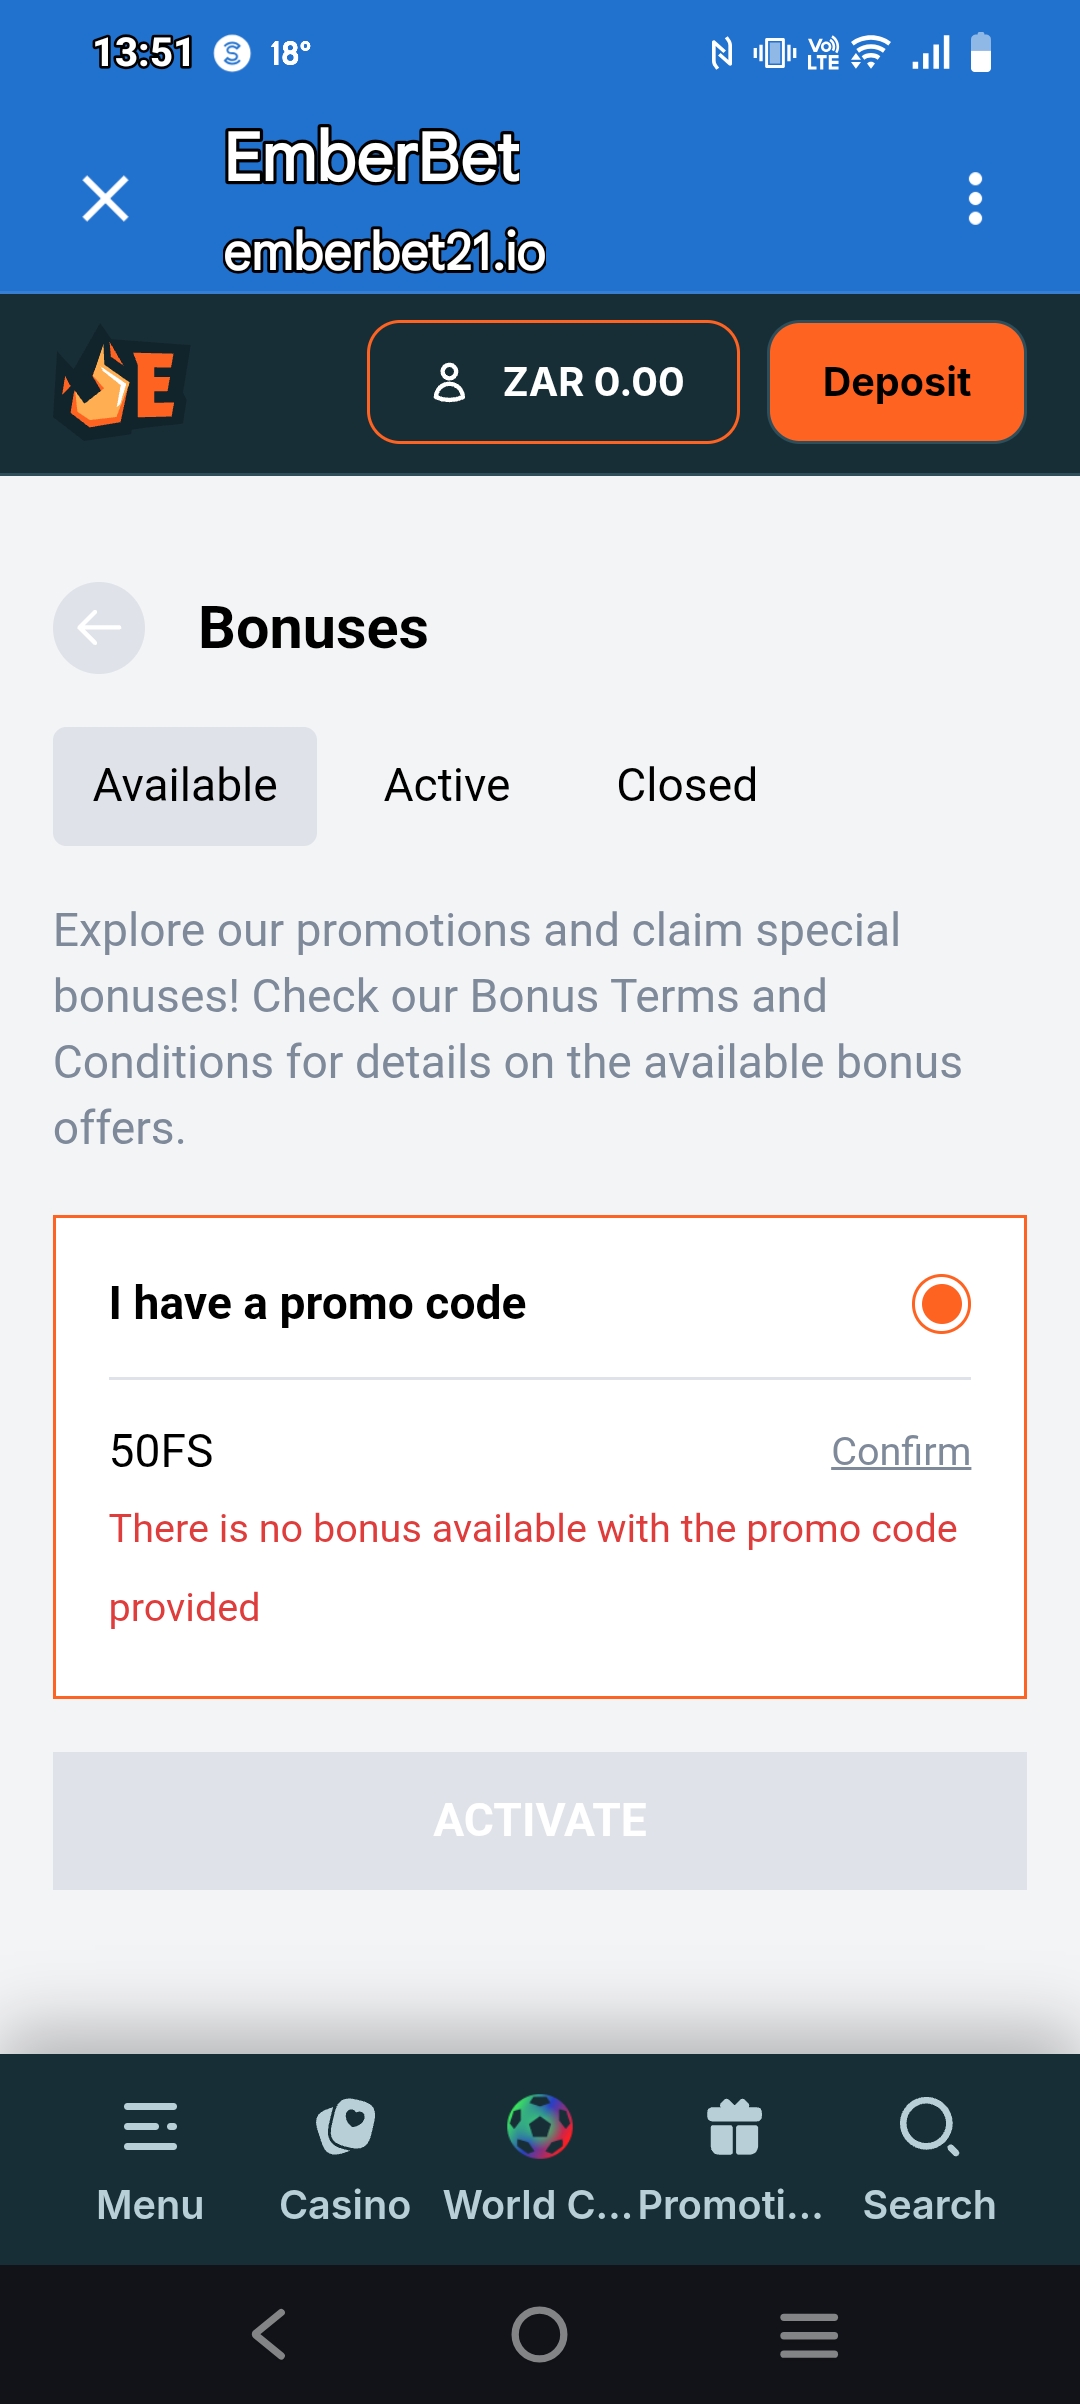Switch to the Available tab
This screenshot has height=2404, width=1080.
[185, 786]
